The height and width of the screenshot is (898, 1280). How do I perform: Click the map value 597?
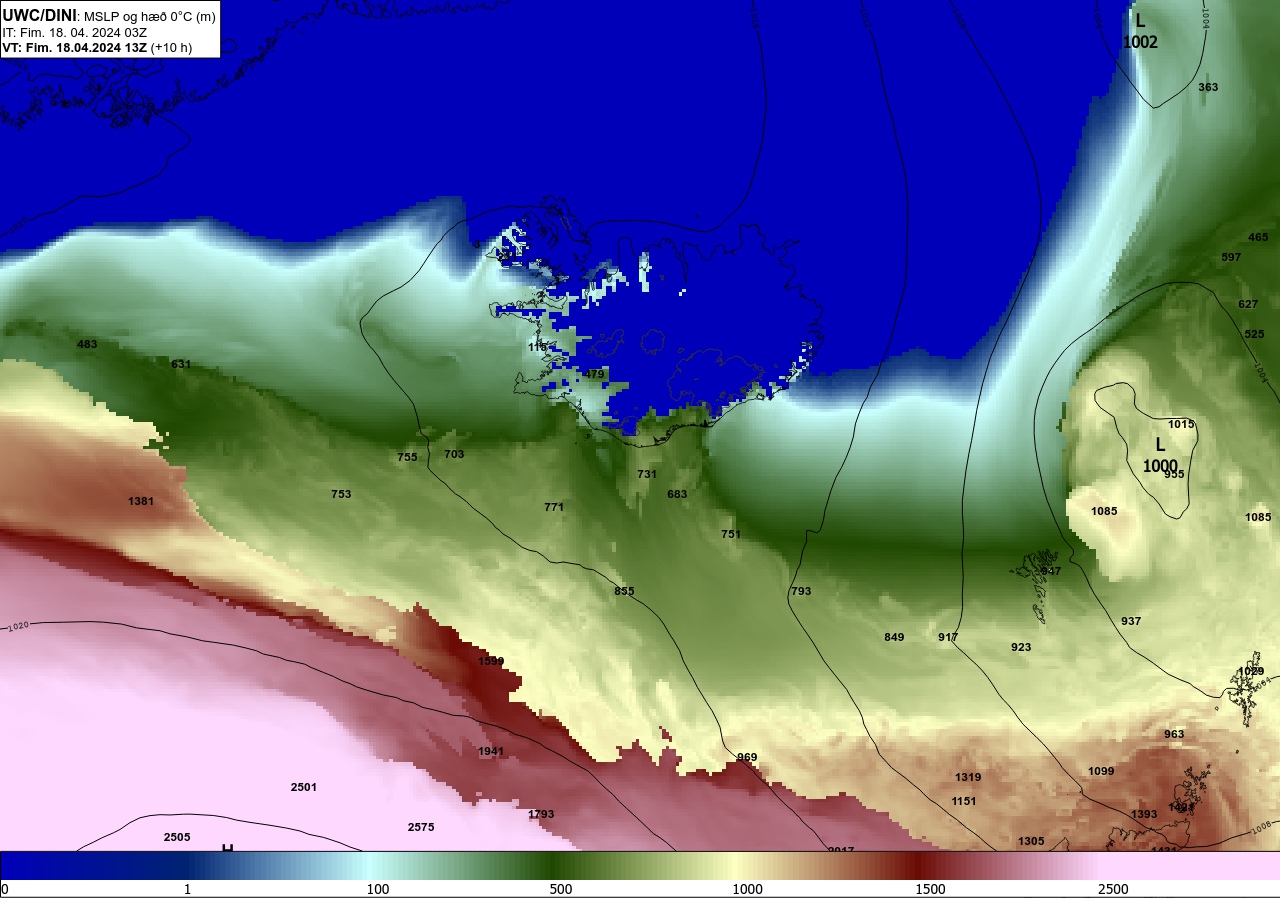click(1231, 257)
